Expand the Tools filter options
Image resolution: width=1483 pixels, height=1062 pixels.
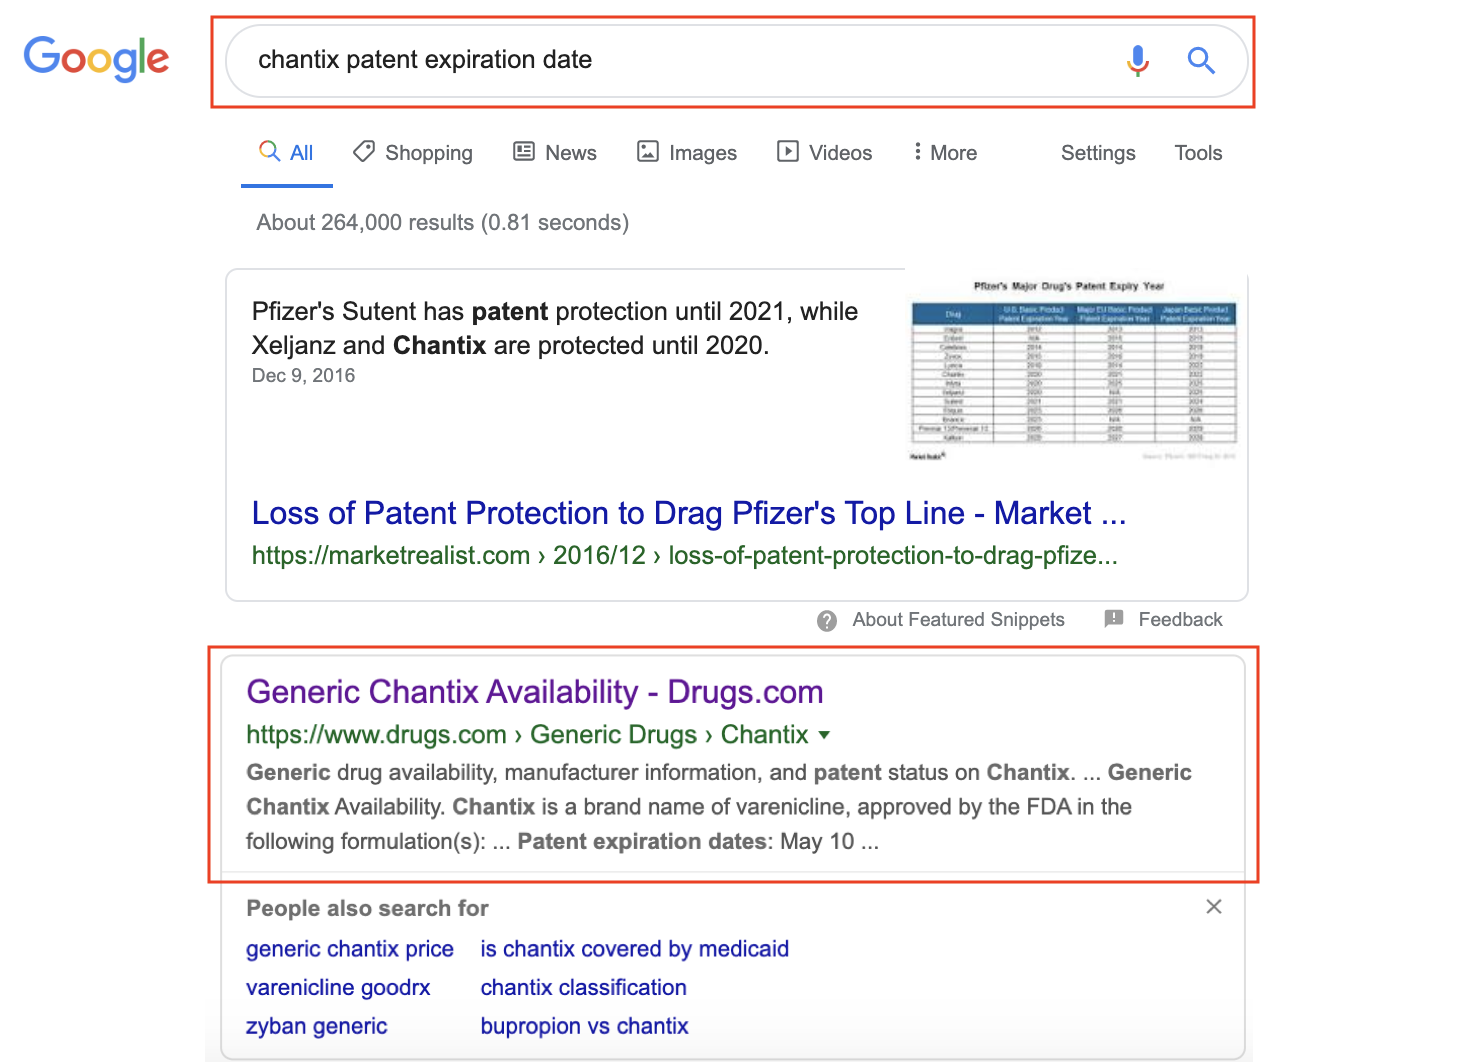[x=1198, y=153]
